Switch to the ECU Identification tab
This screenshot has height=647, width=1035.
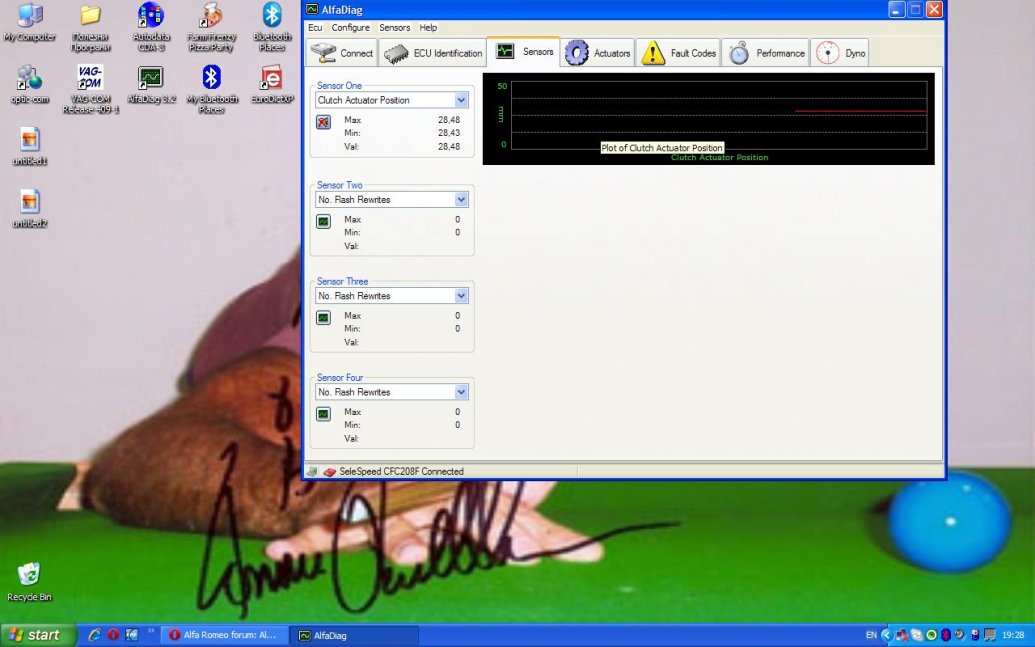(433, 53)
